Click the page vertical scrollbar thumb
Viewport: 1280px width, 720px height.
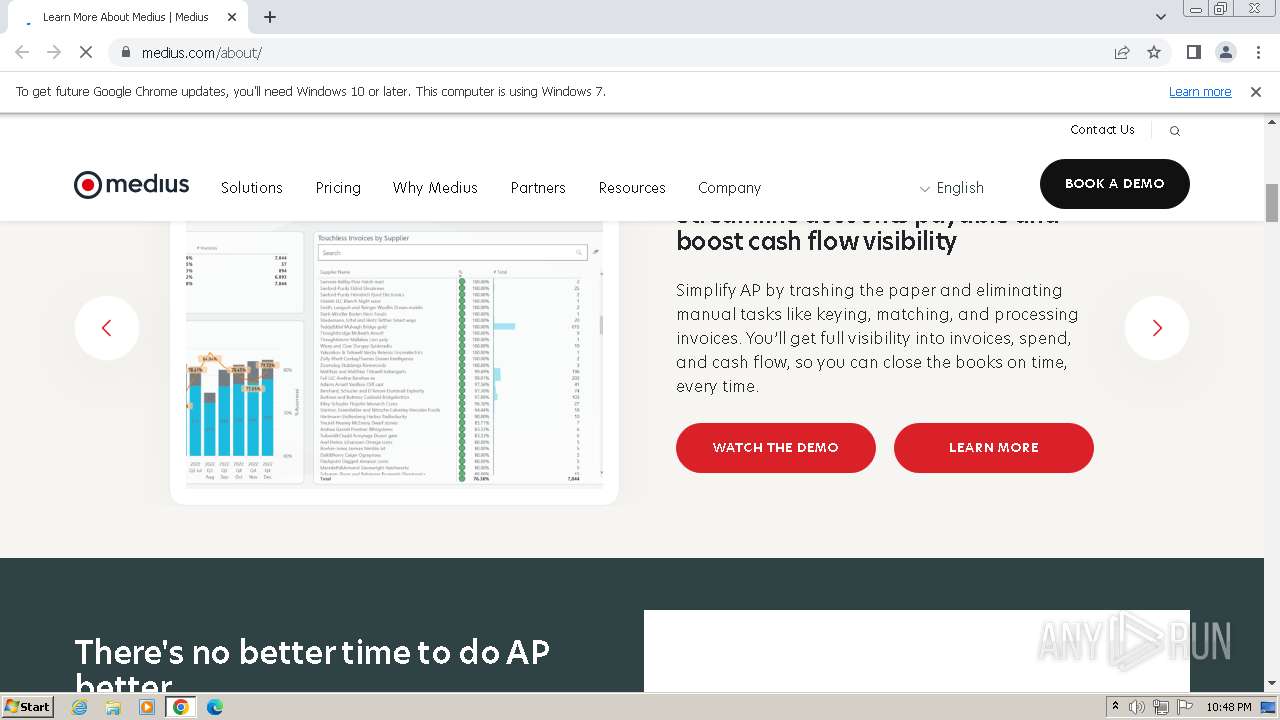pyautogui.click(x=1272, y=204)
